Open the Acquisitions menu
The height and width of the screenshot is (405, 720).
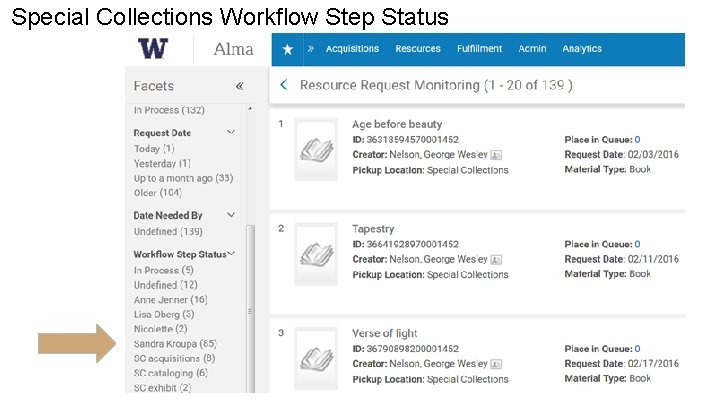(x=352, y=49)
